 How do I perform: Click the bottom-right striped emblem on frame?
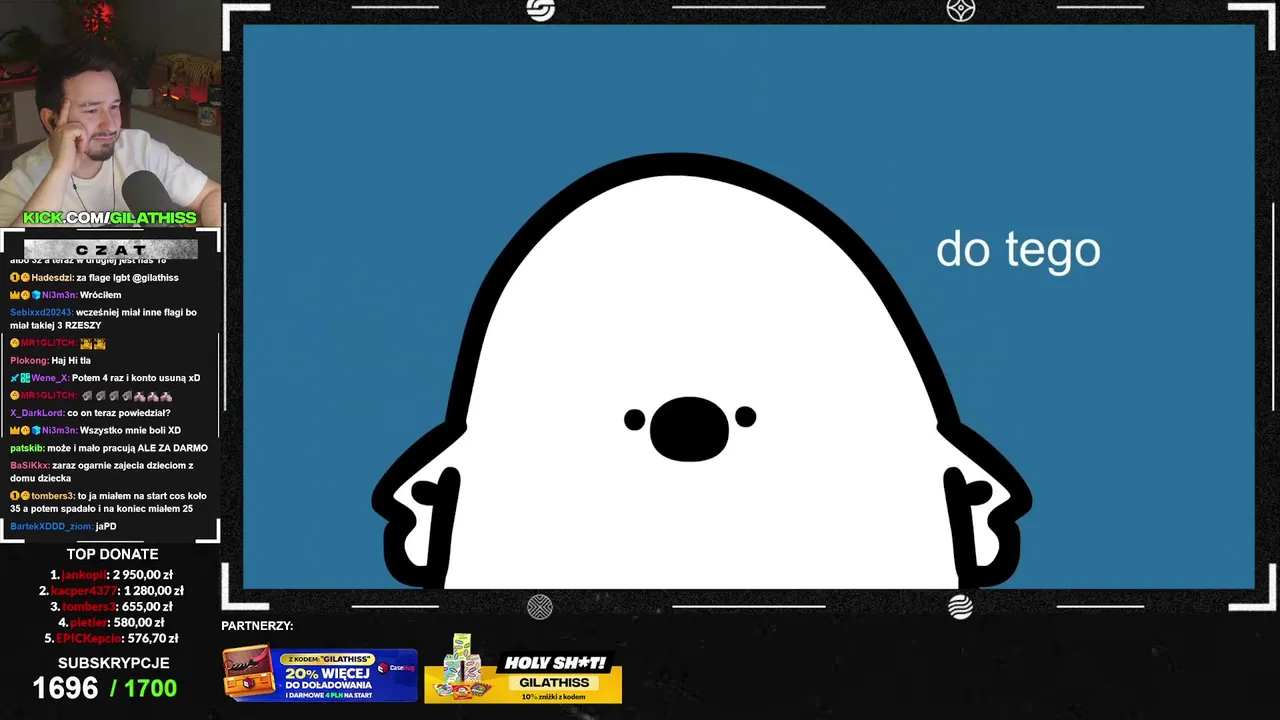tap(960, 607)
